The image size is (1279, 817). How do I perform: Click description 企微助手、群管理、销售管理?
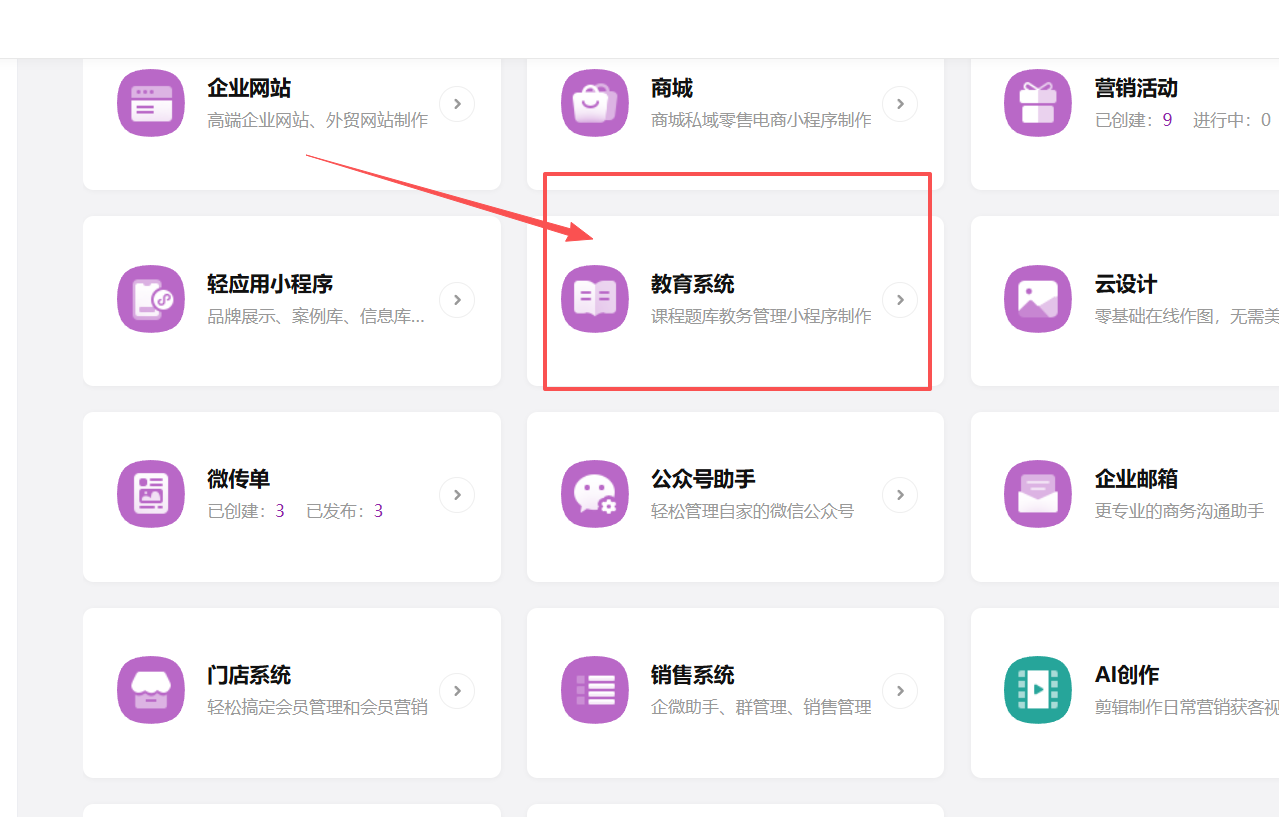click(761, 707)
